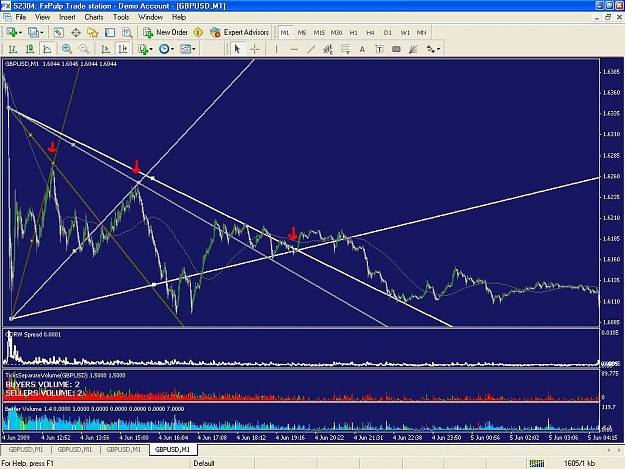
Task: Click the '1605/1 kb' connection status
Action: [579, 463]
